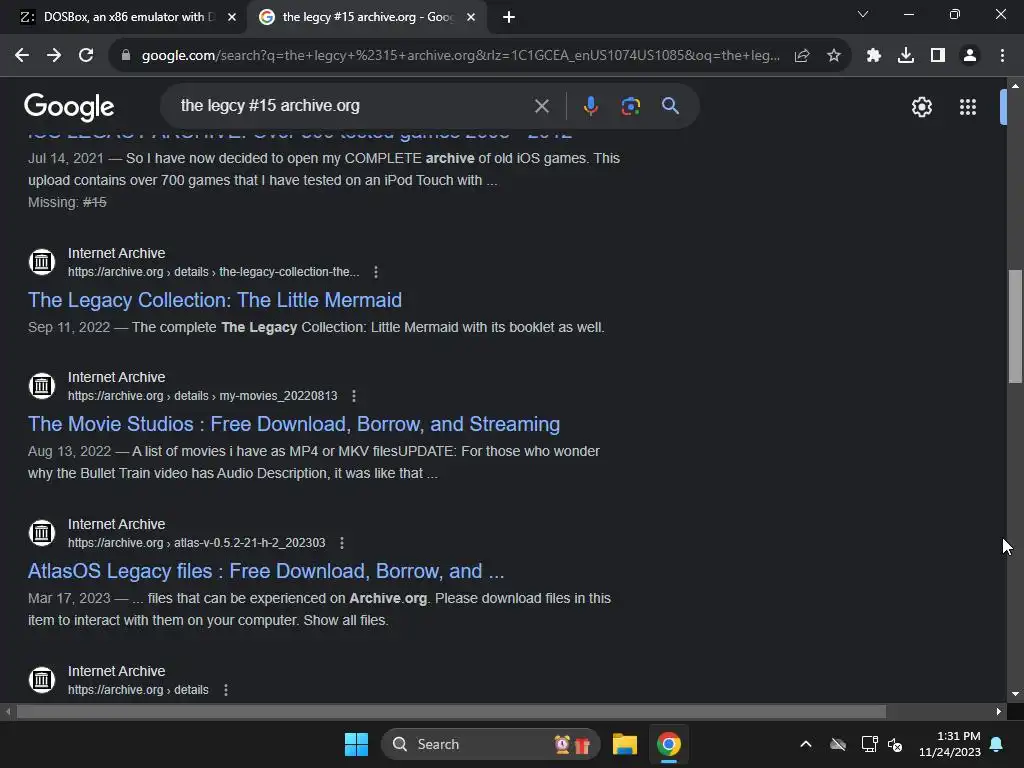Clear the Google search box

tap(541, 106)
